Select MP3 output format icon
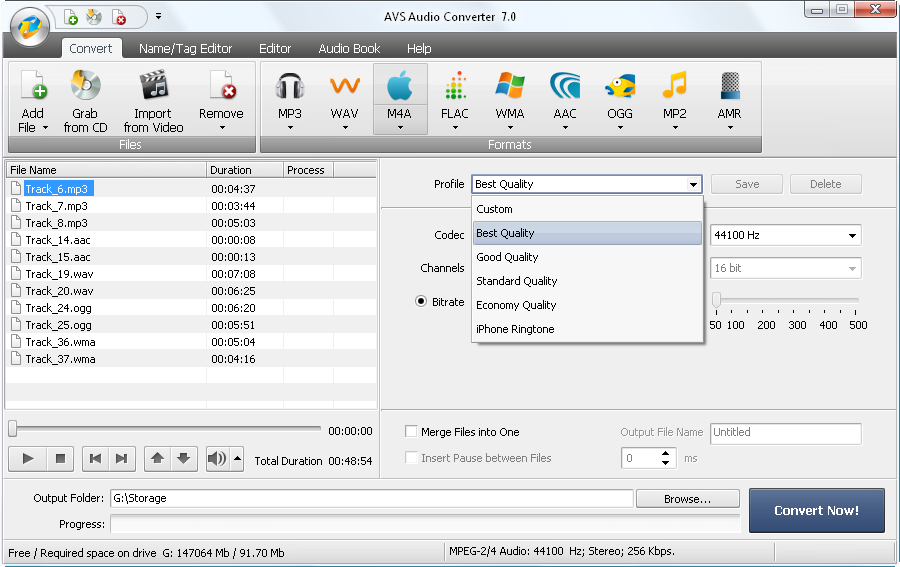The height and width of the screenshot is (567, 900). pos(290,86)
